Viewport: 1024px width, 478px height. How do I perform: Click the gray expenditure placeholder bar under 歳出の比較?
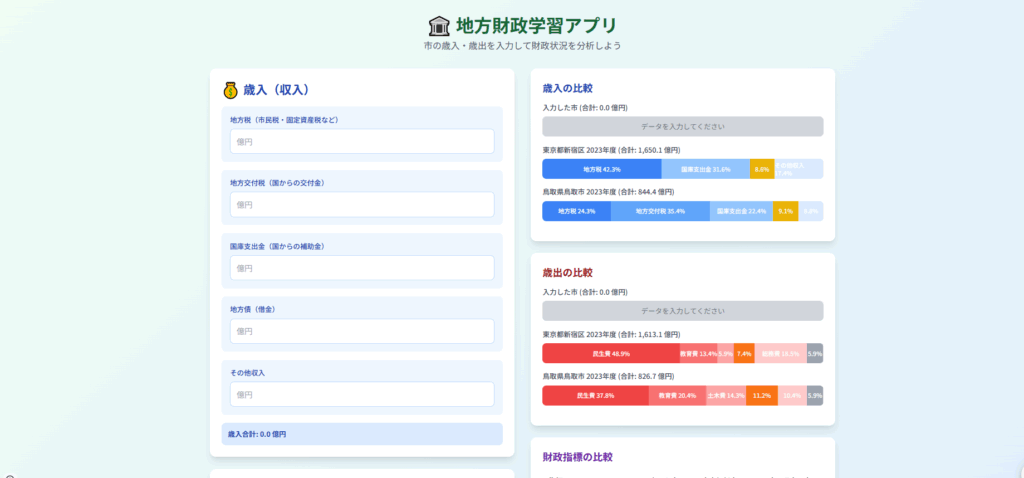tap(682, 311)
